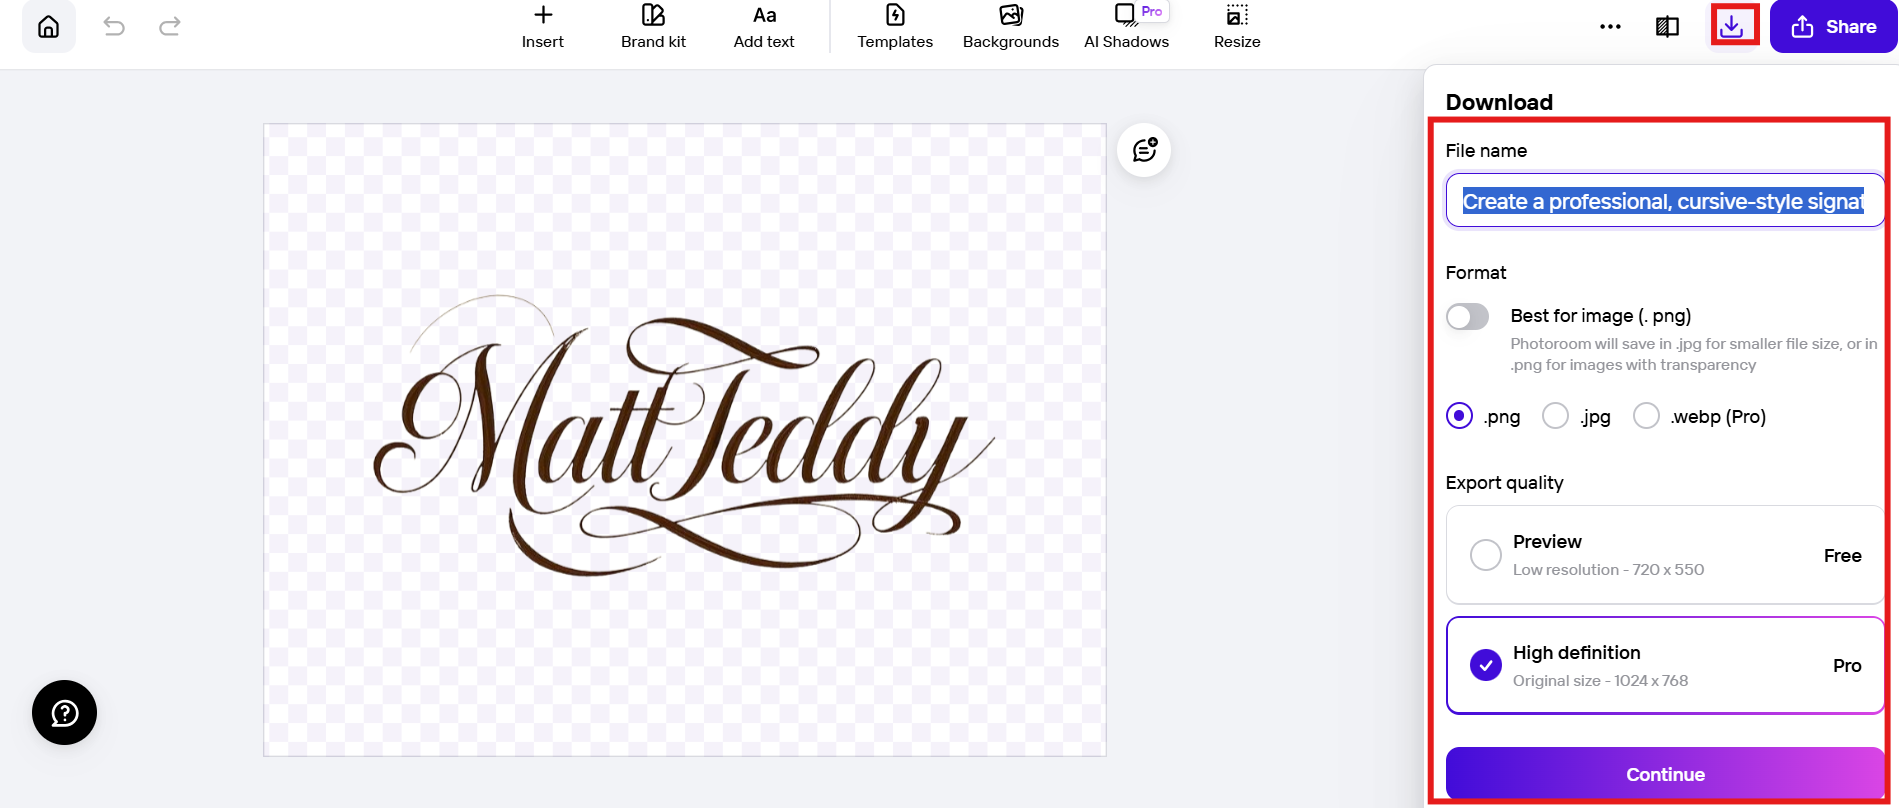Click the "Free" label on the Preview option
The width and height of the screenshot is (1899, 808).
pyautogui.click(x=1842, y=556)
